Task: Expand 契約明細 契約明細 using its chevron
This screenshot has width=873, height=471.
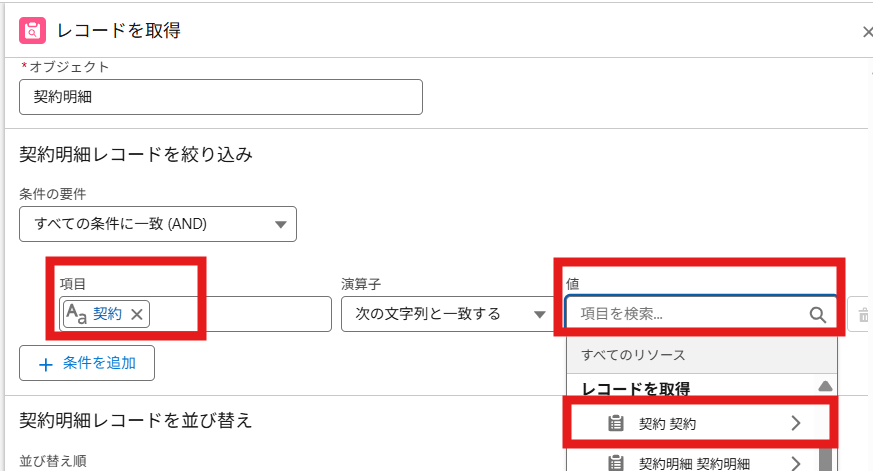Action: [795, 462]
